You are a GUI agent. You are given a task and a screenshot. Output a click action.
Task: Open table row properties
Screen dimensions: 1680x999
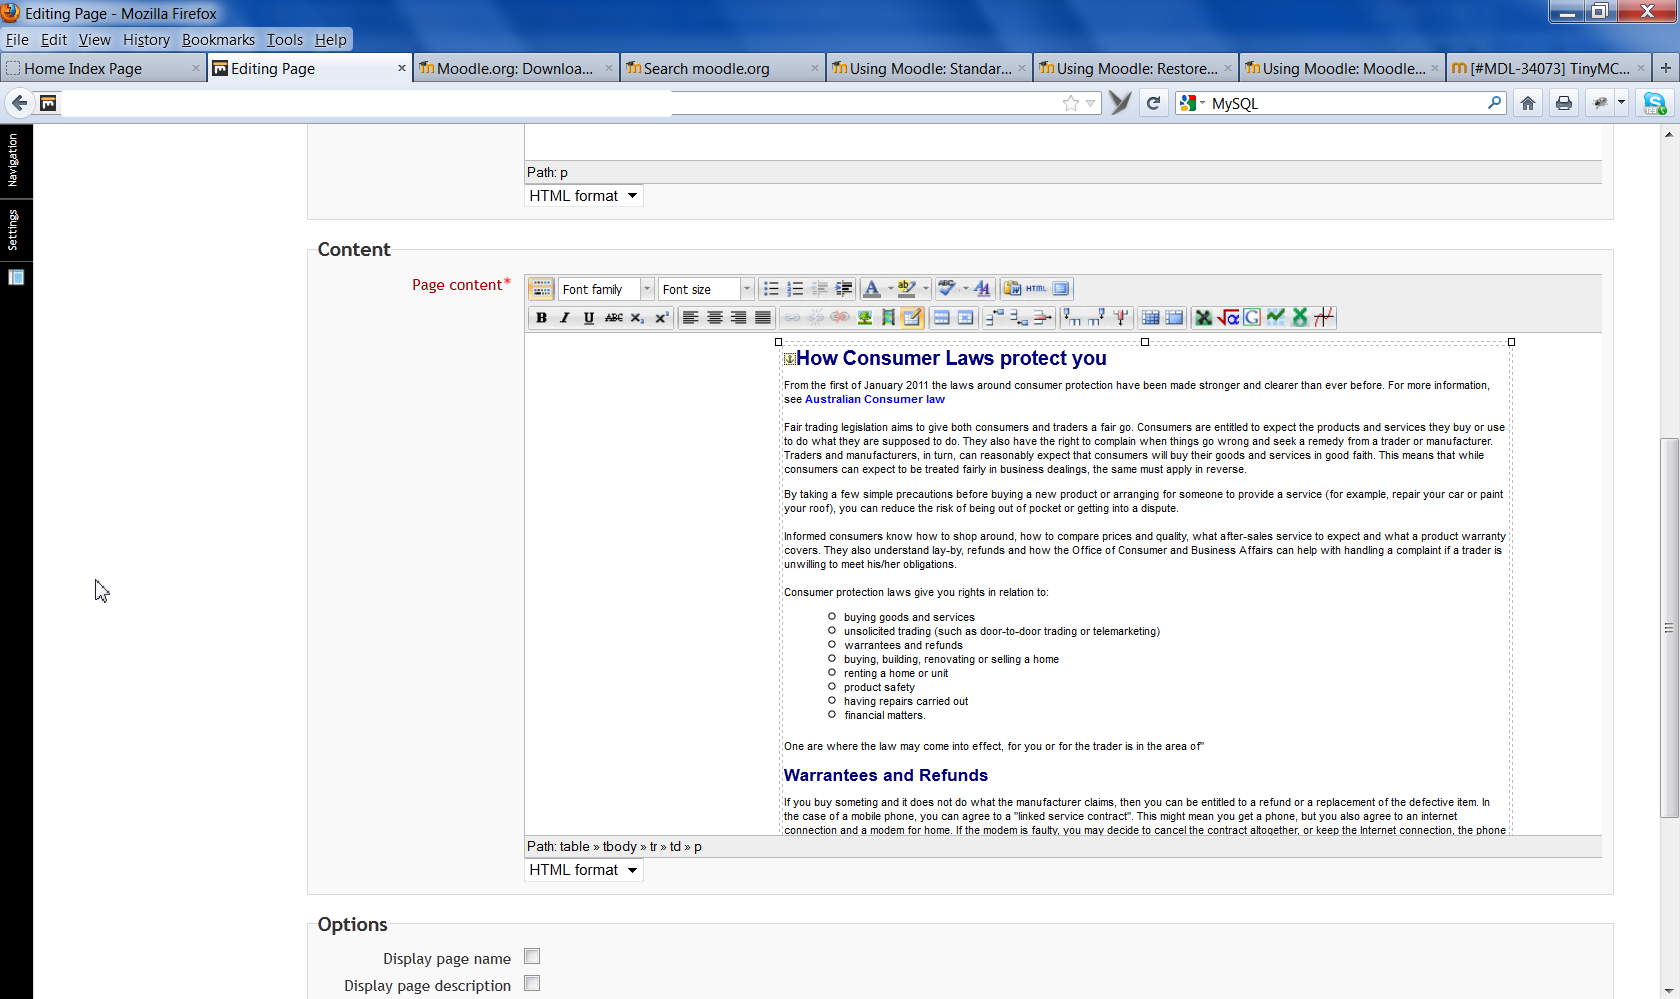coord(941,318)
